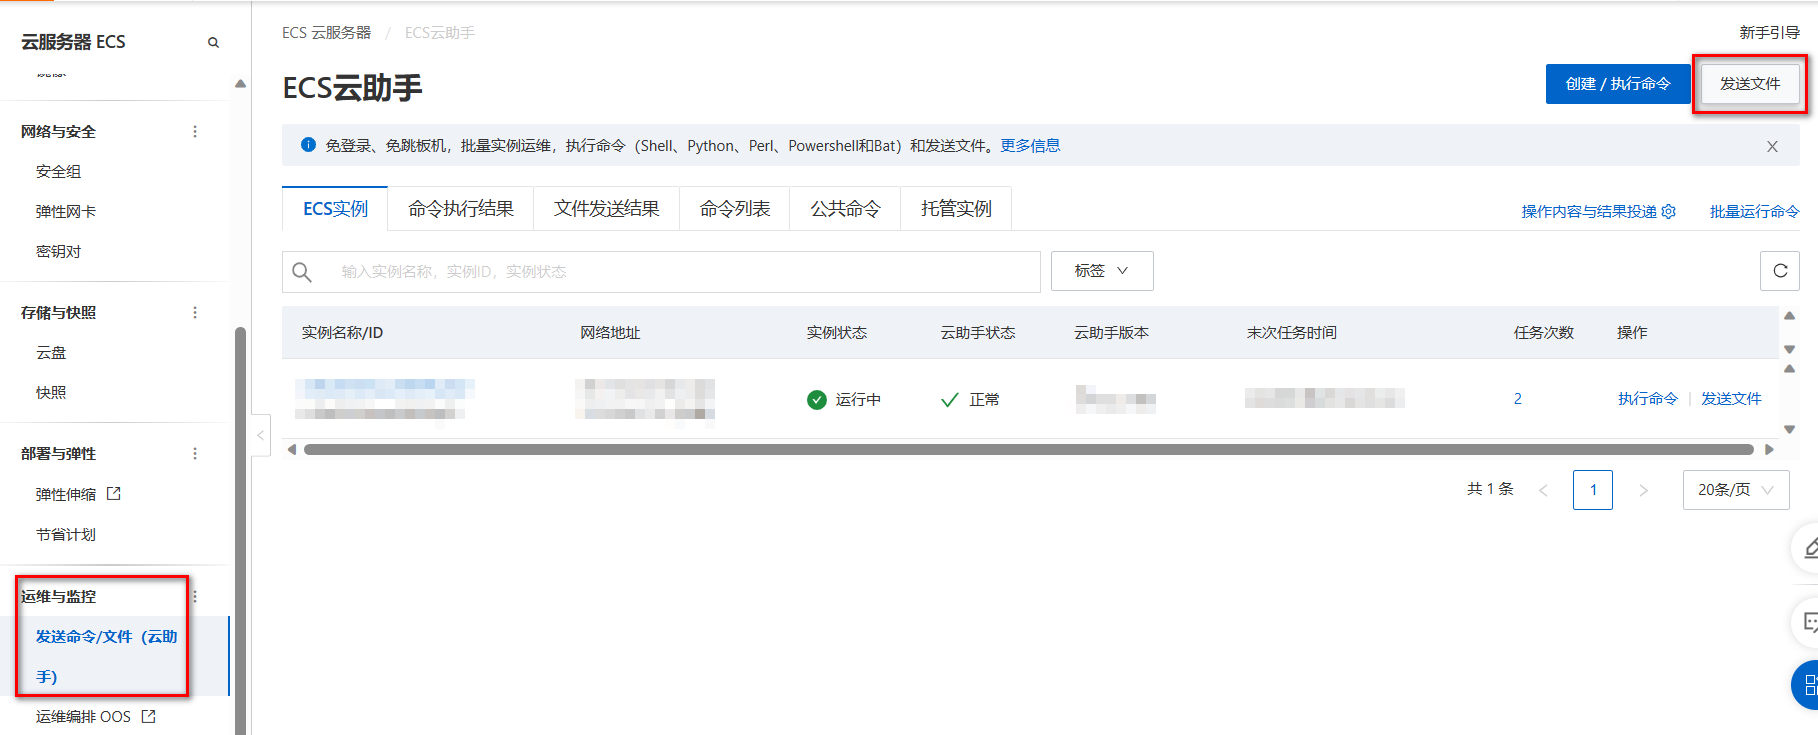Click 执行命令 in the instance row
This screenshot has height=735, width=1818.
(x=1648, y=399)
